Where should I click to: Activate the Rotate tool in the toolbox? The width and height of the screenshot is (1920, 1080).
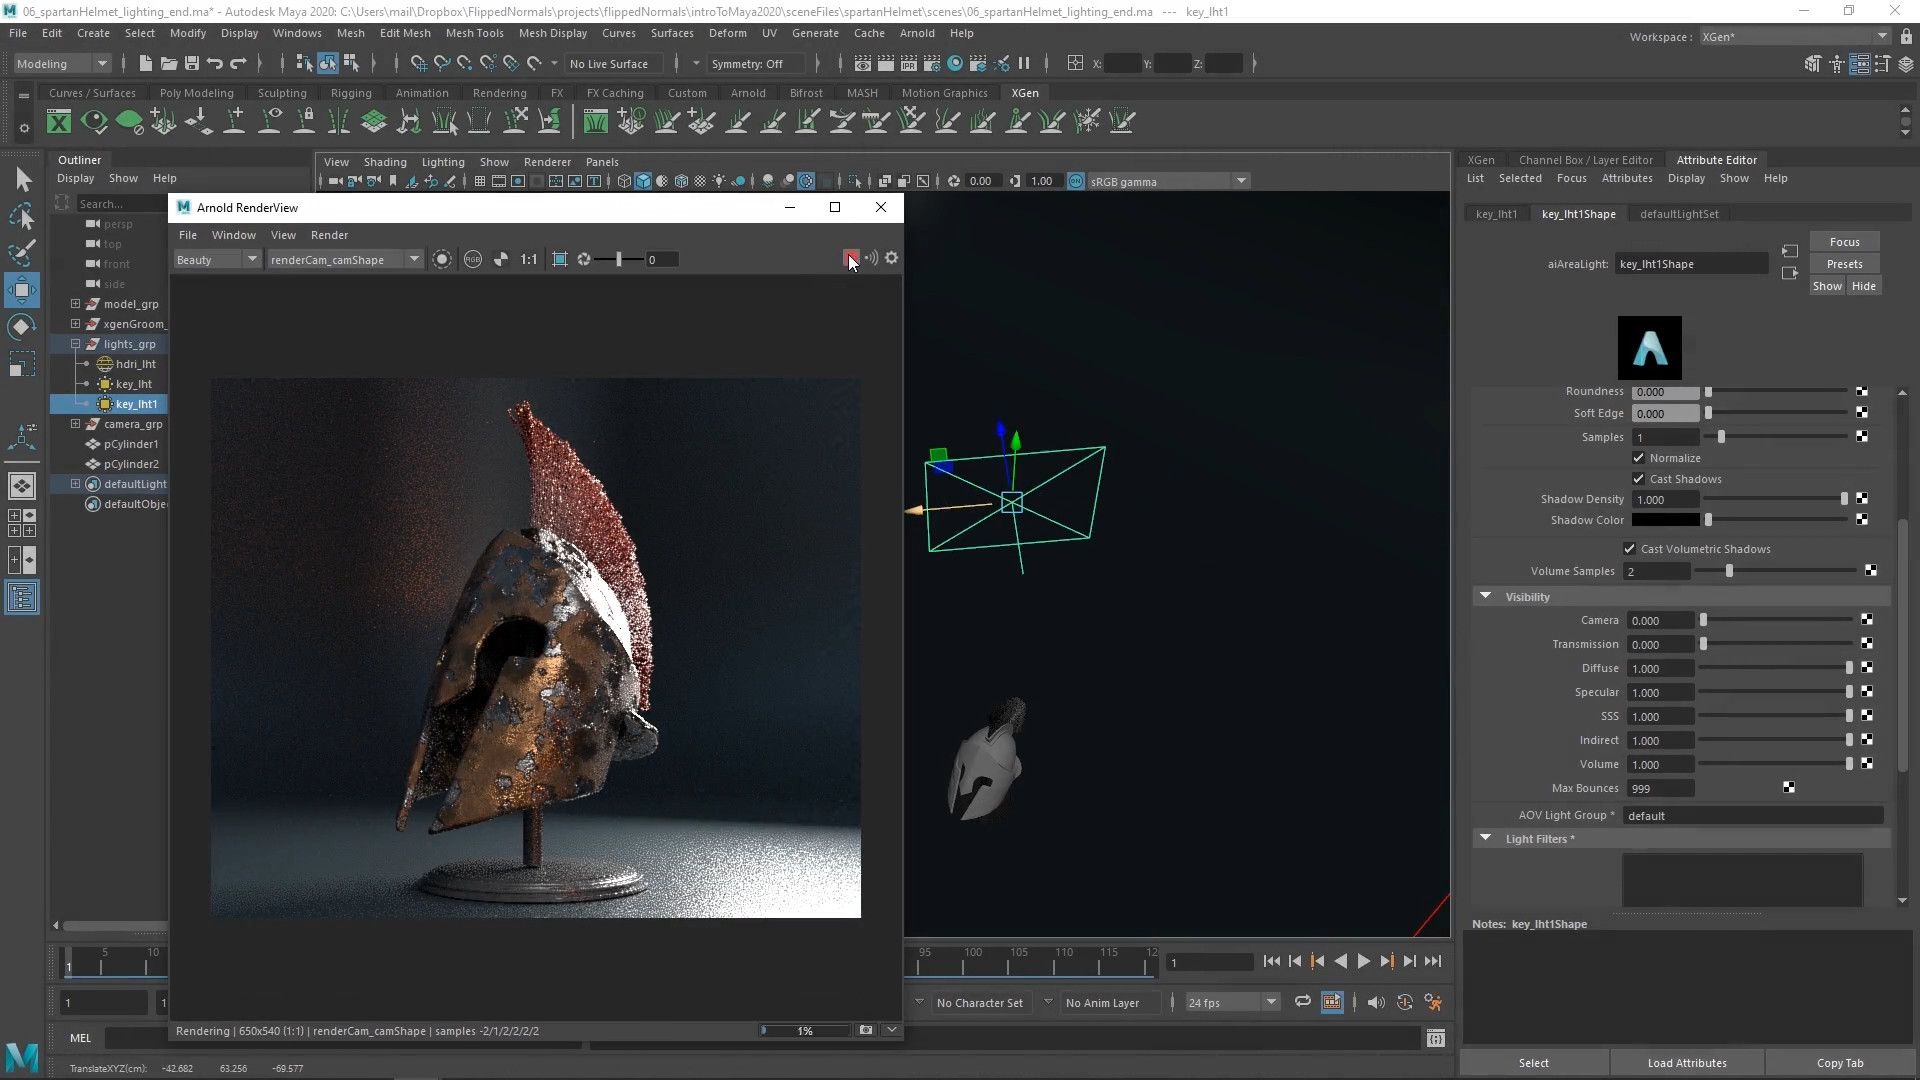point(22,327)
